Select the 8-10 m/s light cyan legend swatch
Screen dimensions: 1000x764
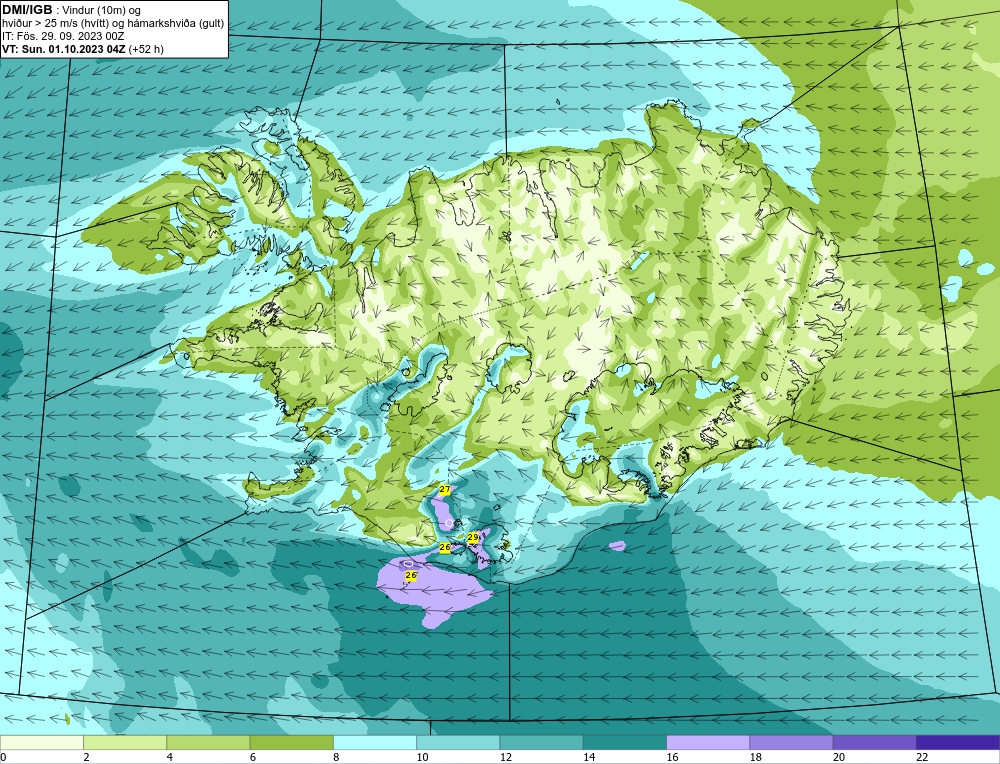(375, 742)
